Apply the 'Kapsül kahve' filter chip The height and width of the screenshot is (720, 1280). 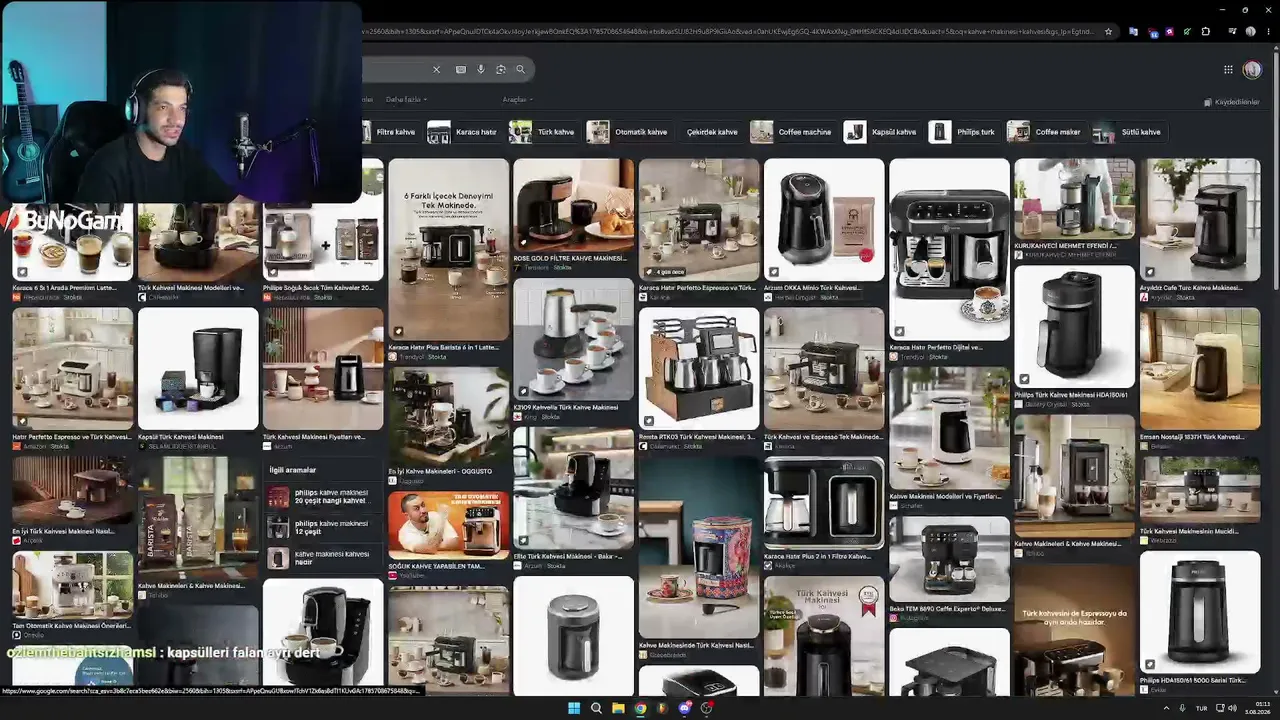click(x=882, y=132)
